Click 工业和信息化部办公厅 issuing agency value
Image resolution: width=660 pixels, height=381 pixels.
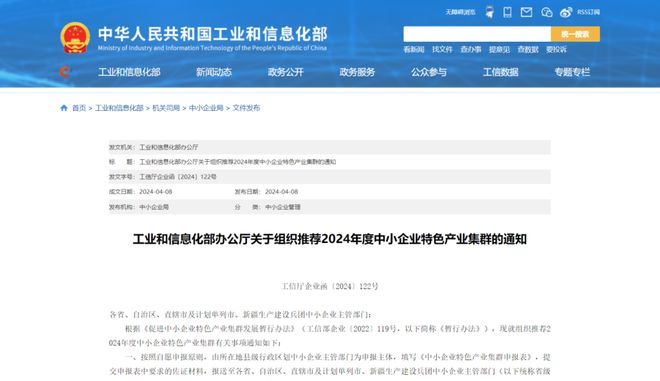[x=168, y=147]
